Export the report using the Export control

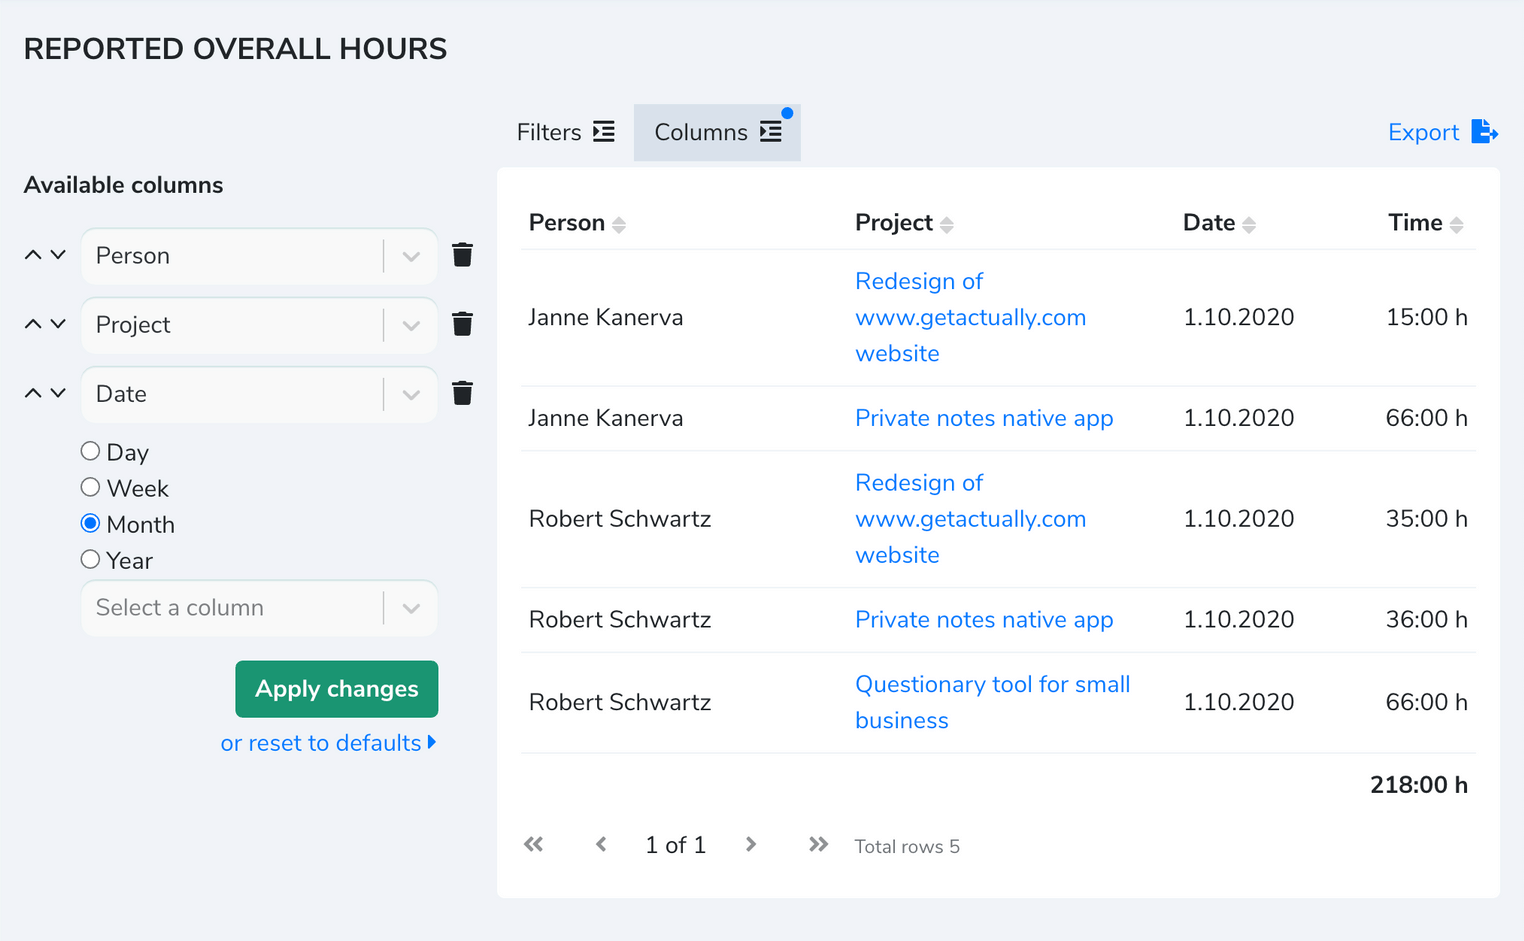[1441, 131]
